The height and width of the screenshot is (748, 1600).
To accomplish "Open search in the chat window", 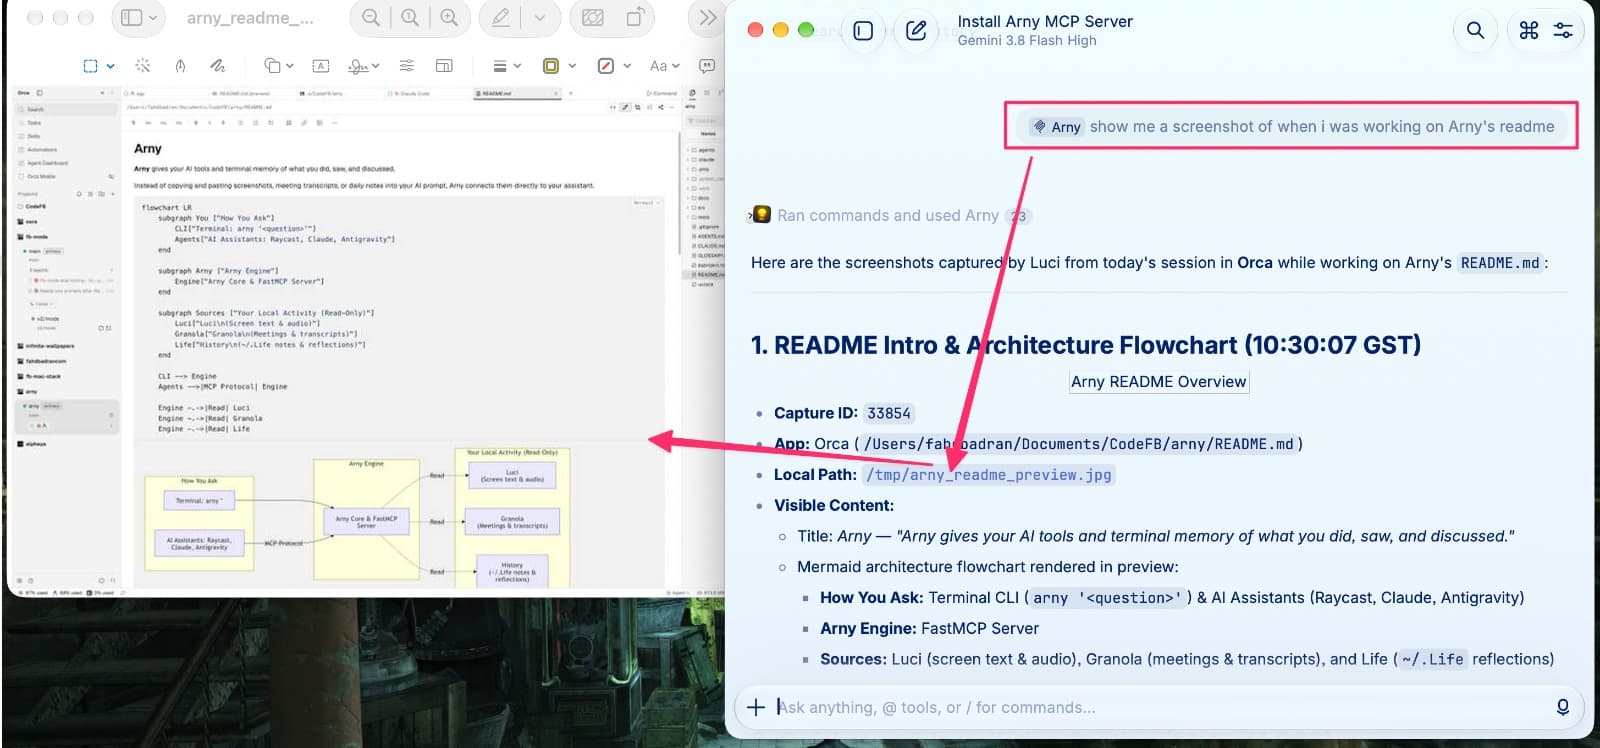I will point(1475,30).
